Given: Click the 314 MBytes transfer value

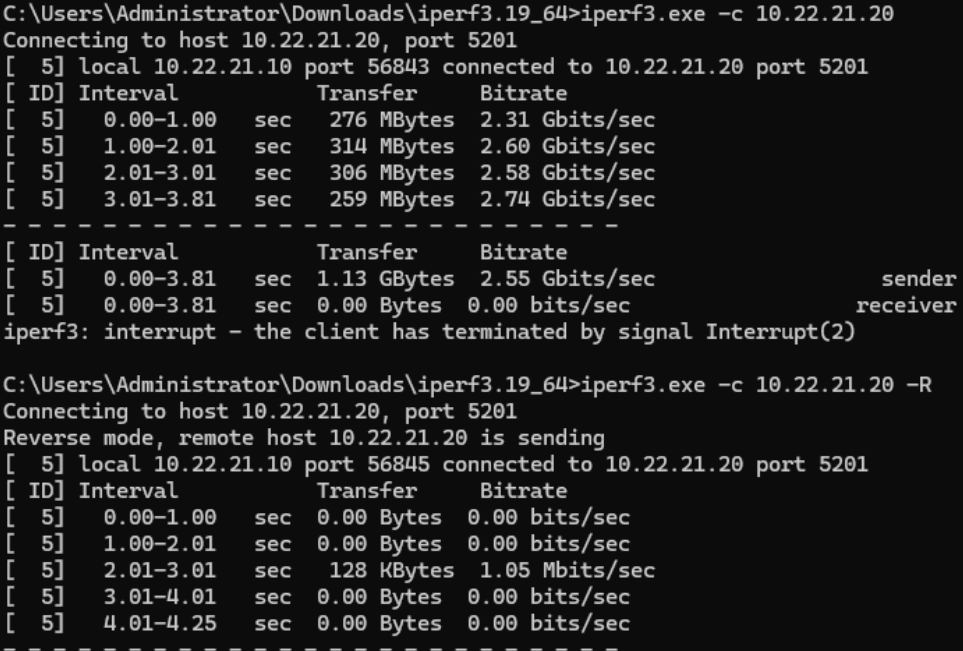Looking at the screenshot, I should 391,146.
